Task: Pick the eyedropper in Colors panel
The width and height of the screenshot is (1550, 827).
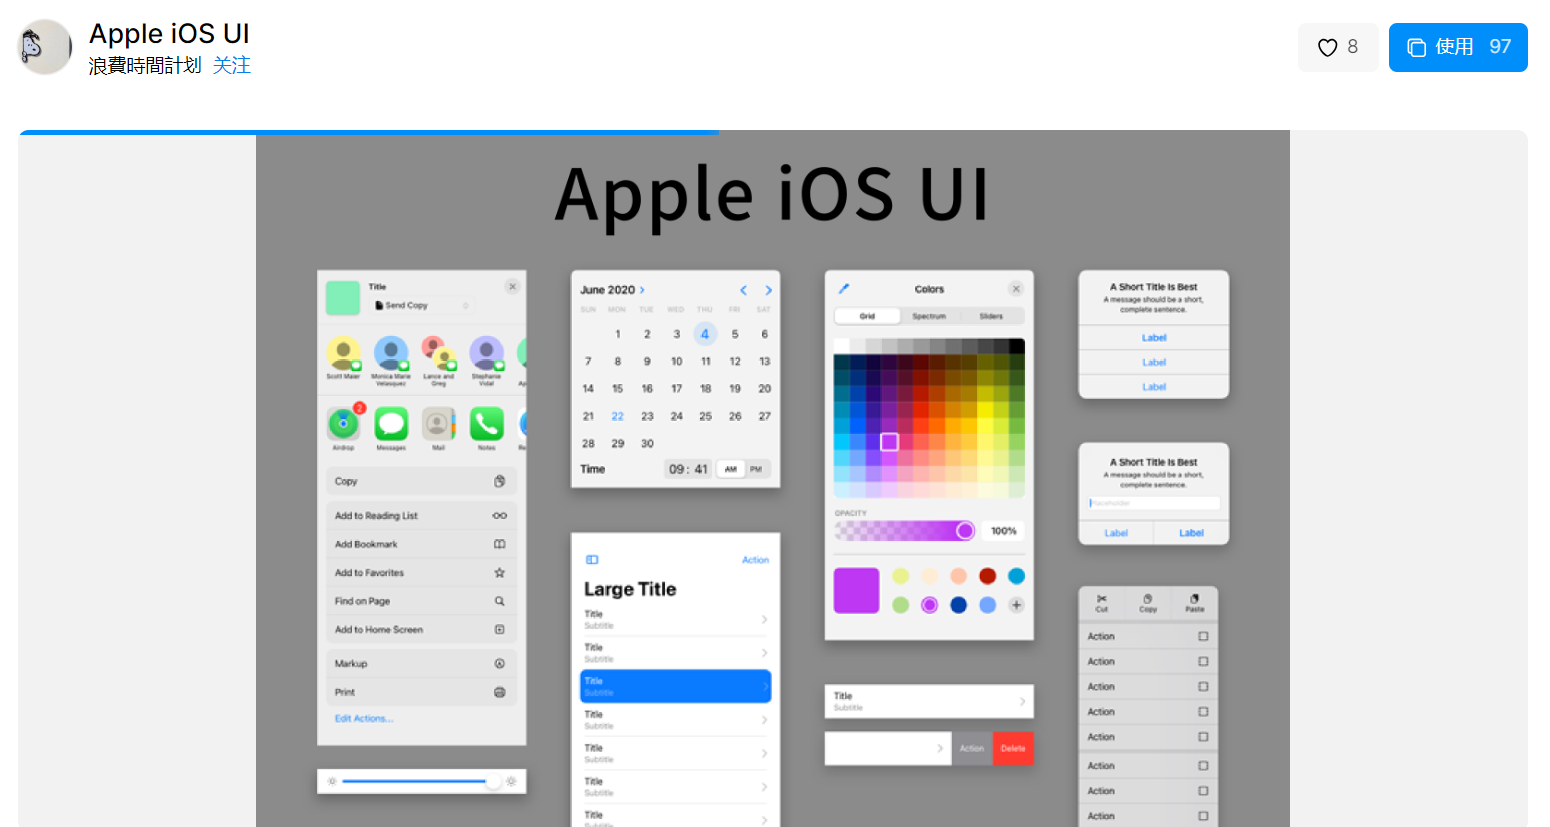Action: (x=843, y=289)
